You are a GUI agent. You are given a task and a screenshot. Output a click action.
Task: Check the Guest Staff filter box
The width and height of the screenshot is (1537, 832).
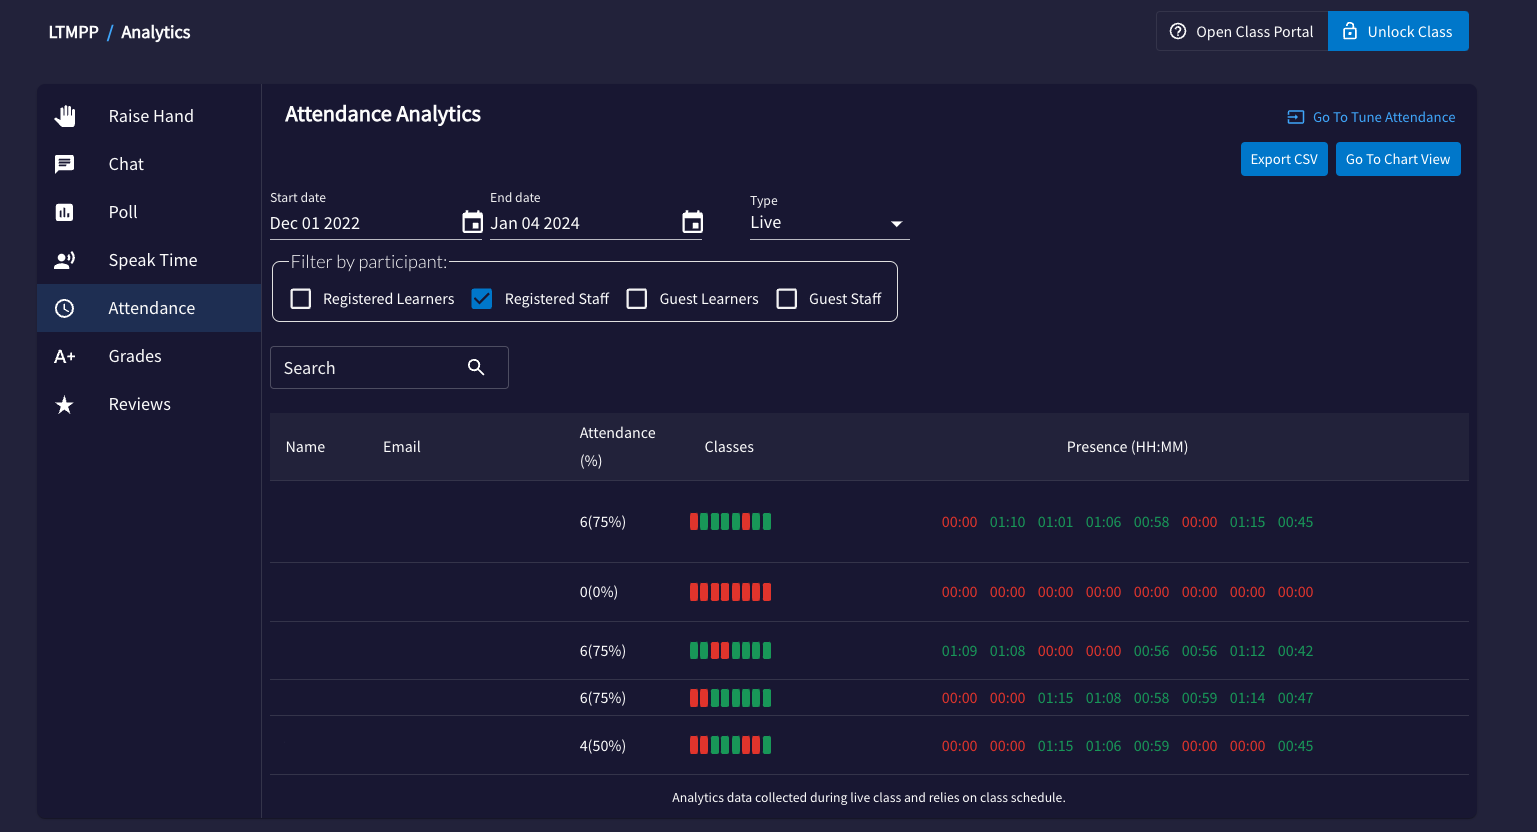(x=787, y=298)
